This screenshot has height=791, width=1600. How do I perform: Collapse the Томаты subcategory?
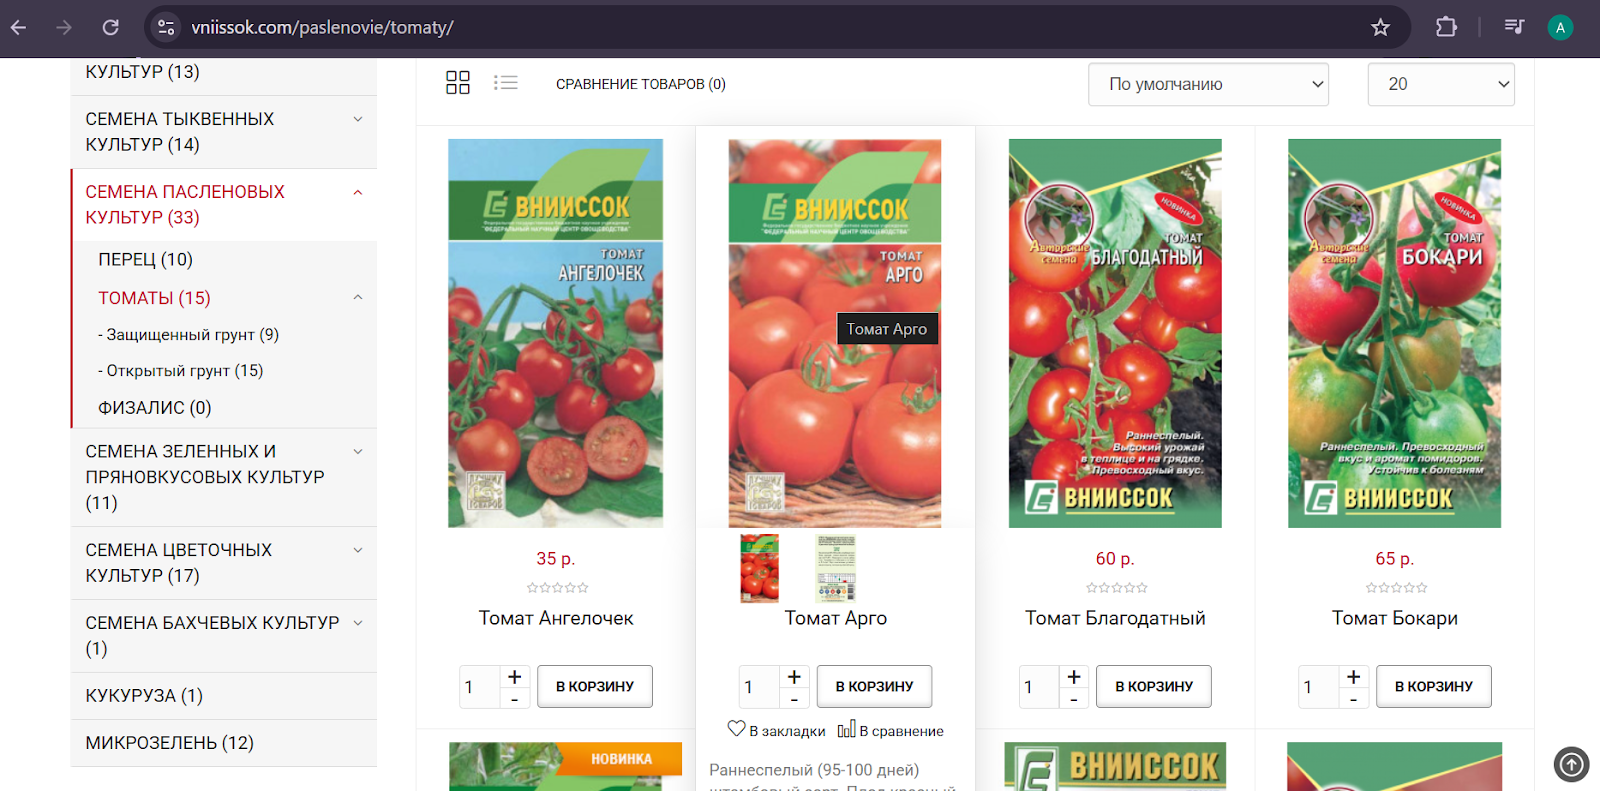[358, 298]
